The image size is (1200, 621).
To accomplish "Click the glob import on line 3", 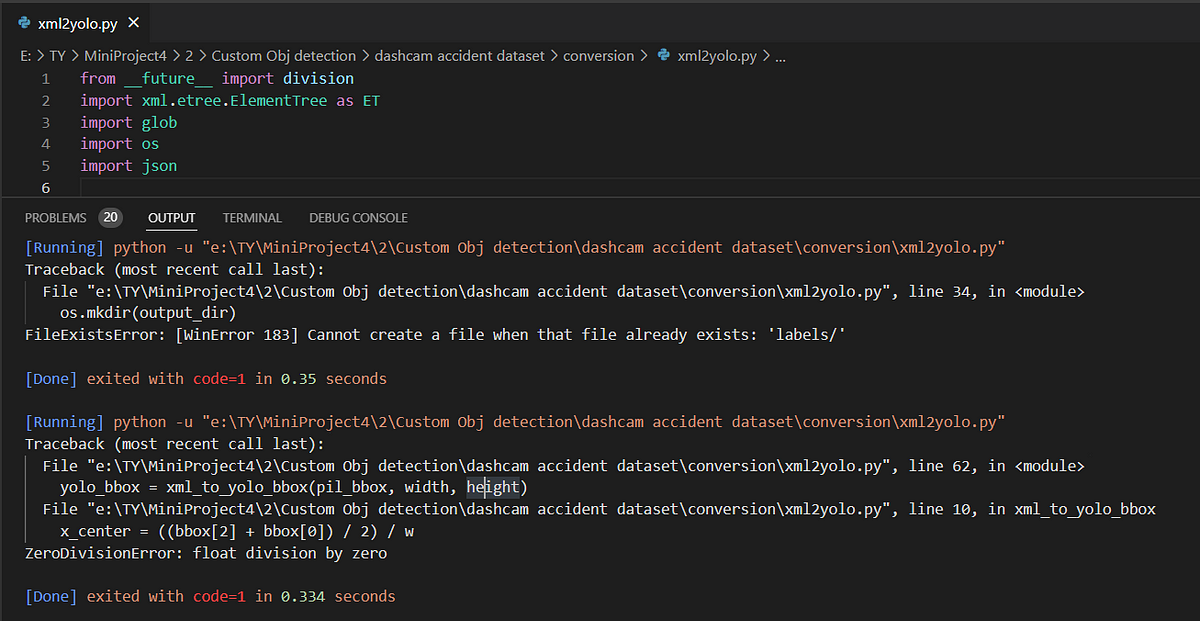I will (159, 122).
